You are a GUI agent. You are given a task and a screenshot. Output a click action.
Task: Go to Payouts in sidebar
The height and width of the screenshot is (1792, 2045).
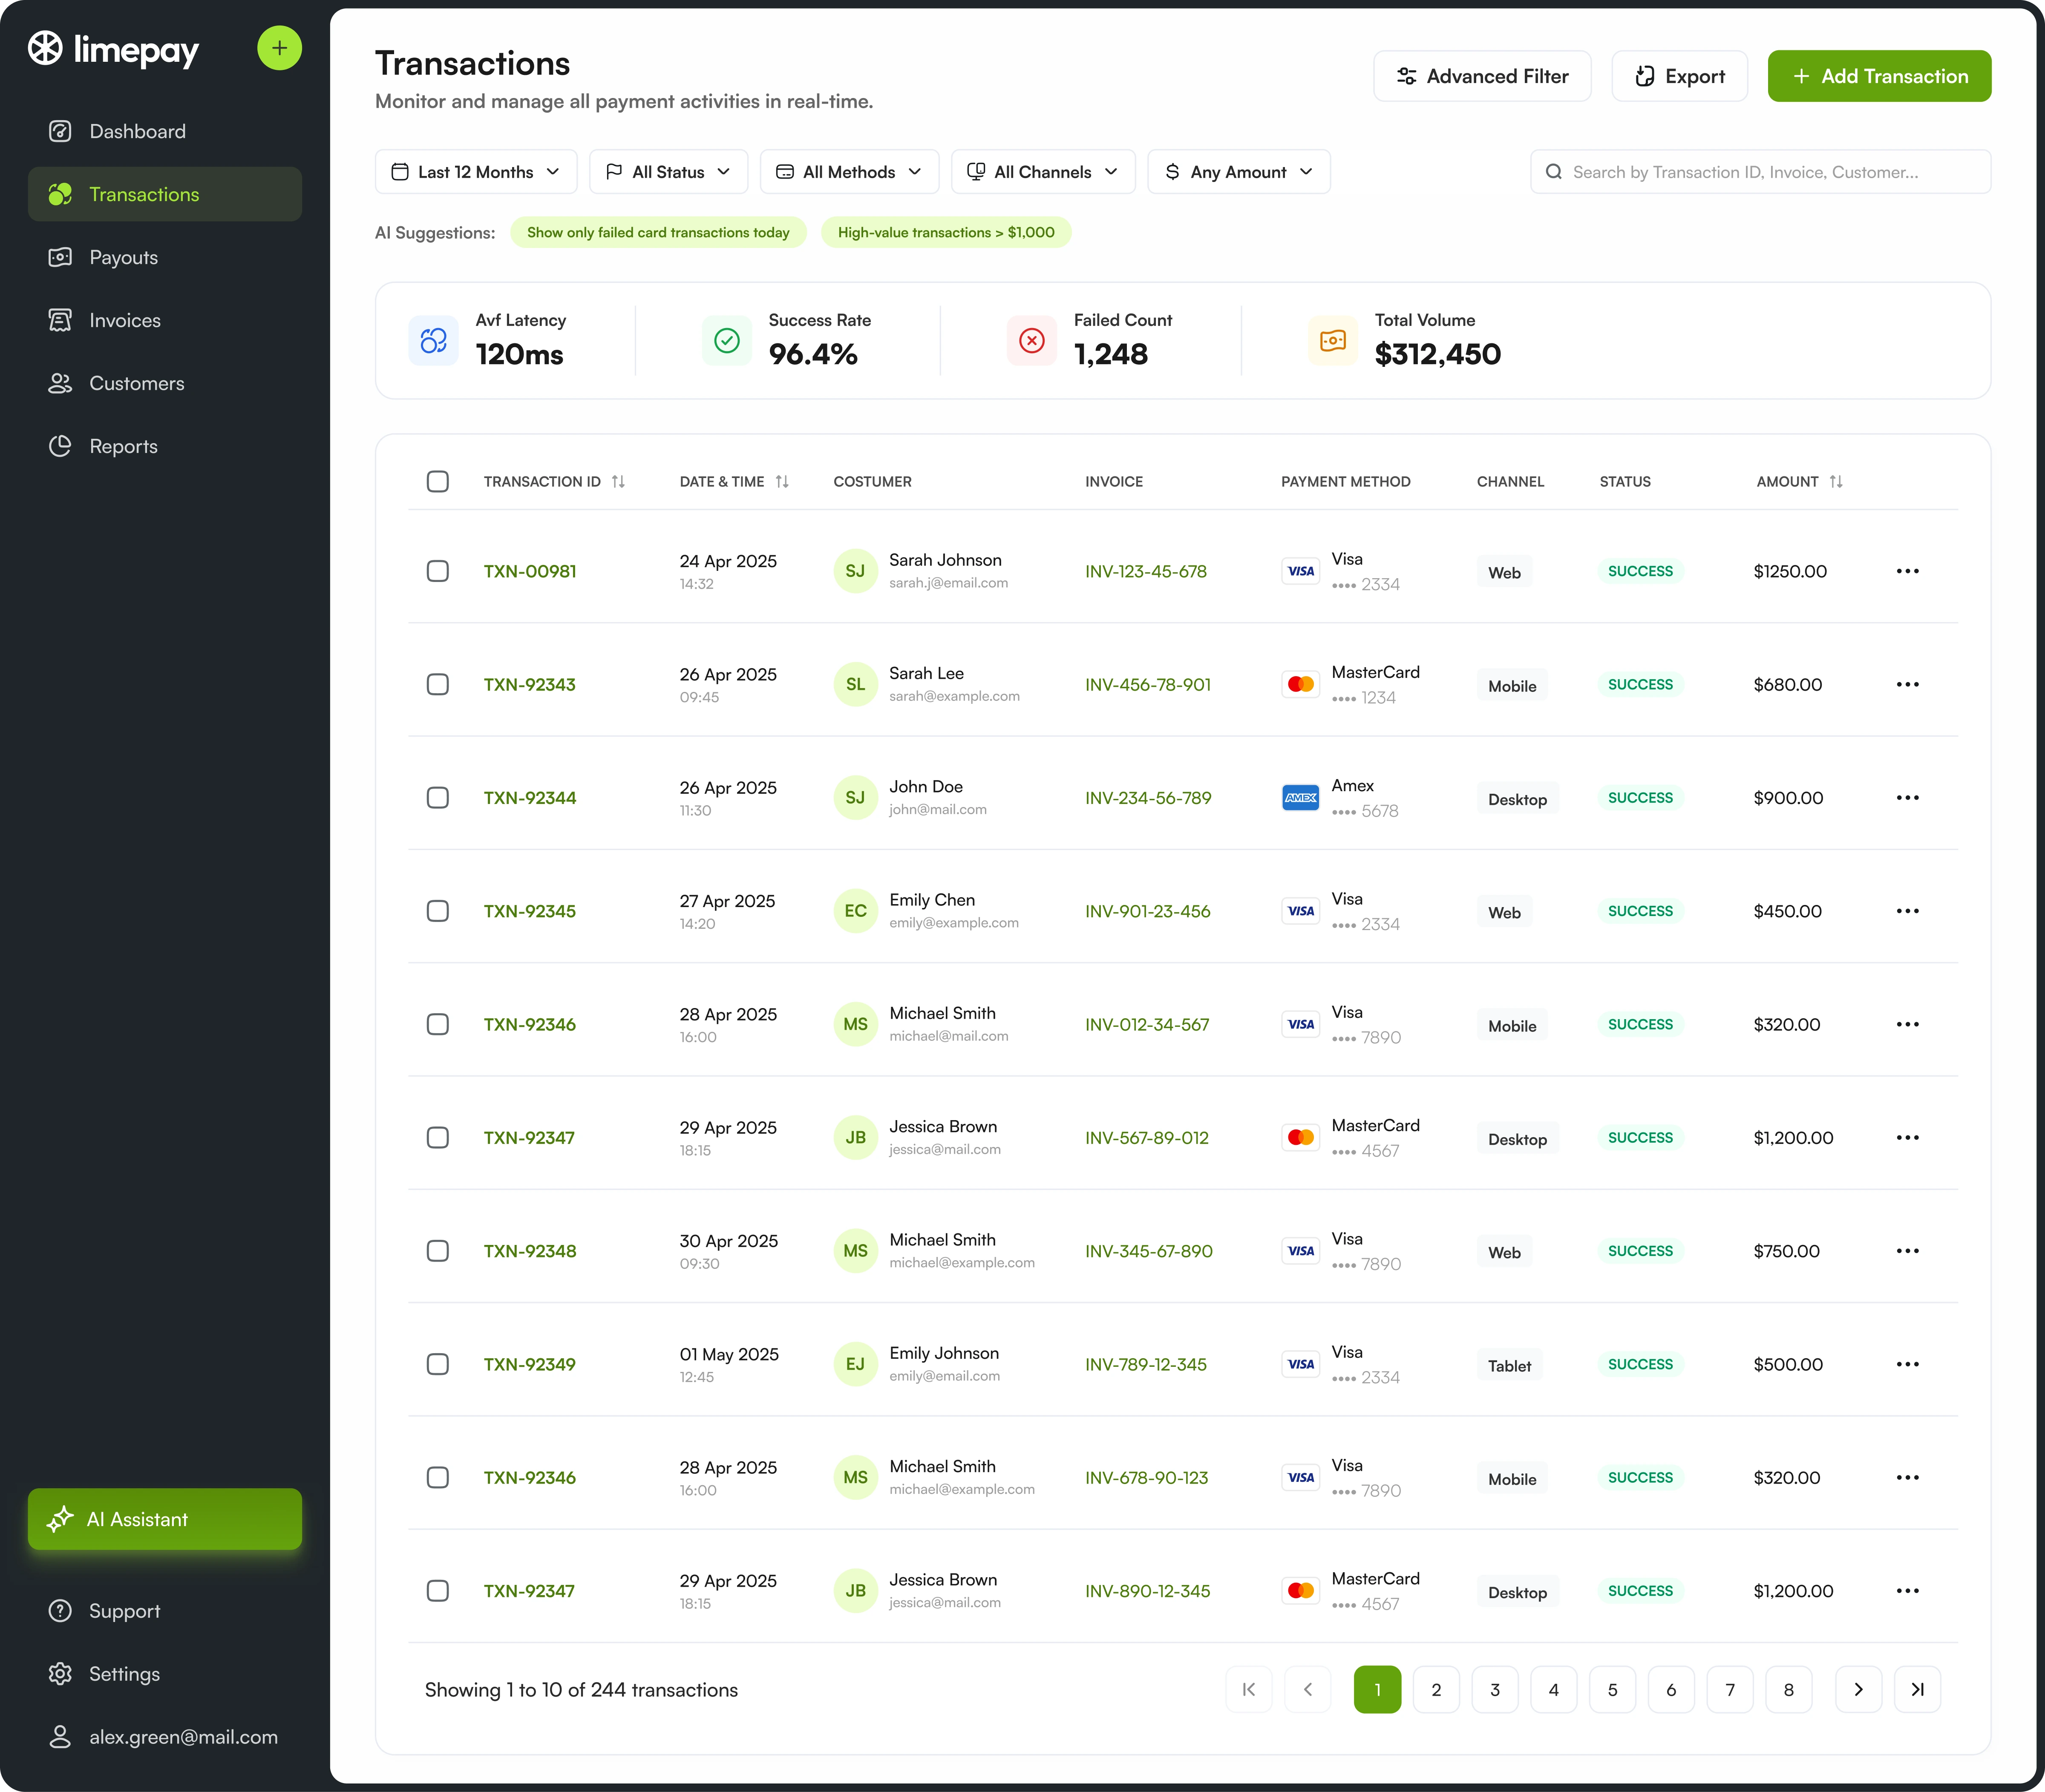click(x=165, y=257)
